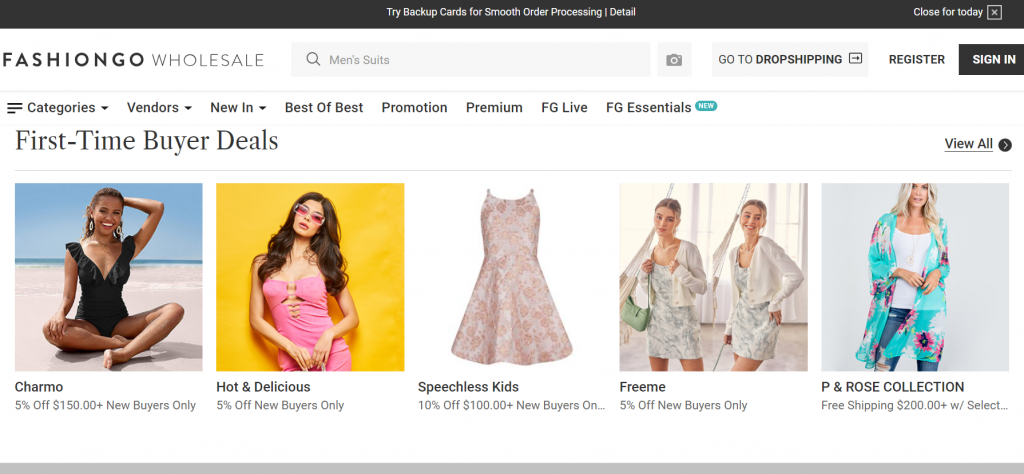This screenshot has height=474, width=1024.
Task: Open FG Live in navigation
Action: coord(564,108)
